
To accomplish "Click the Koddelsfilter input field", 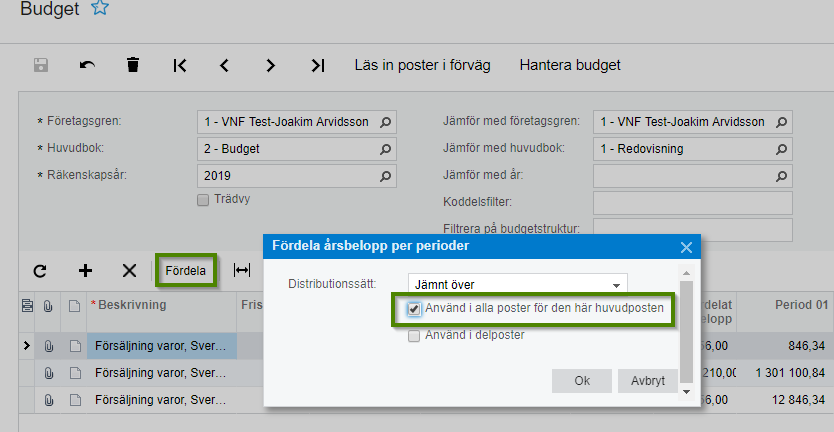I will (x=692, y=203).
